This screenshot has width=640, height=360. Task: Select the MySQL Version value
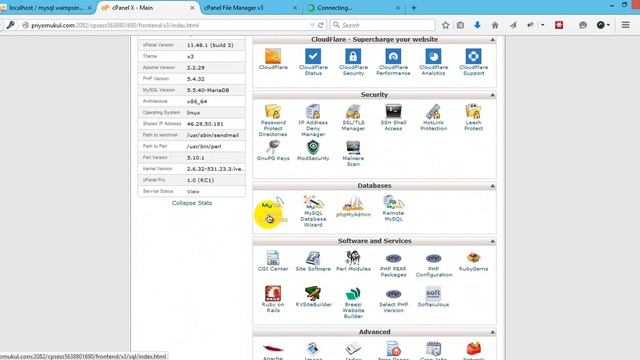(x=208, y=90)
